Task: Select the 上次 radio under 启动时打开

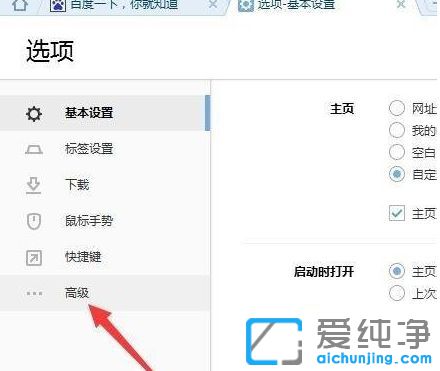Action: click(397, 293)
